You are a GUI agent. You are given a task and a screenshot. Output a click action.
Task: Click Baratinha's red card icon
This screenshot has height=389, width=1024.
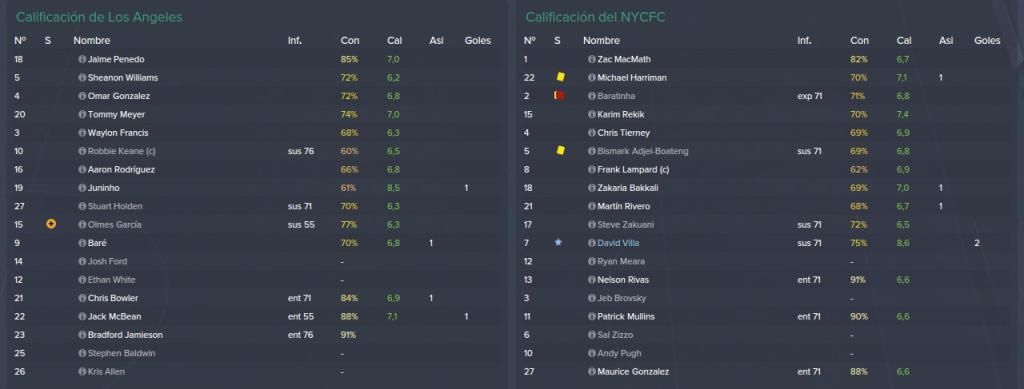pyautogui.click(x=559, y=95)
